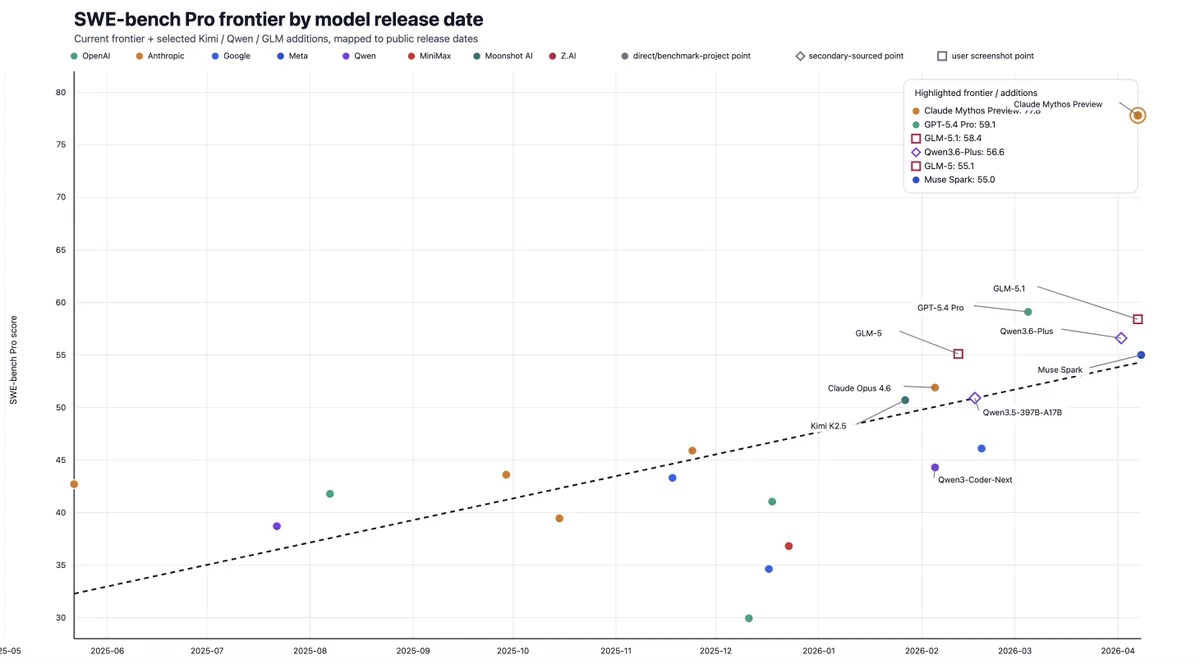Click the Qwen3.6-Plus diamond marker on the chart
The image size is (1200, 664).
click(1121, 339)
